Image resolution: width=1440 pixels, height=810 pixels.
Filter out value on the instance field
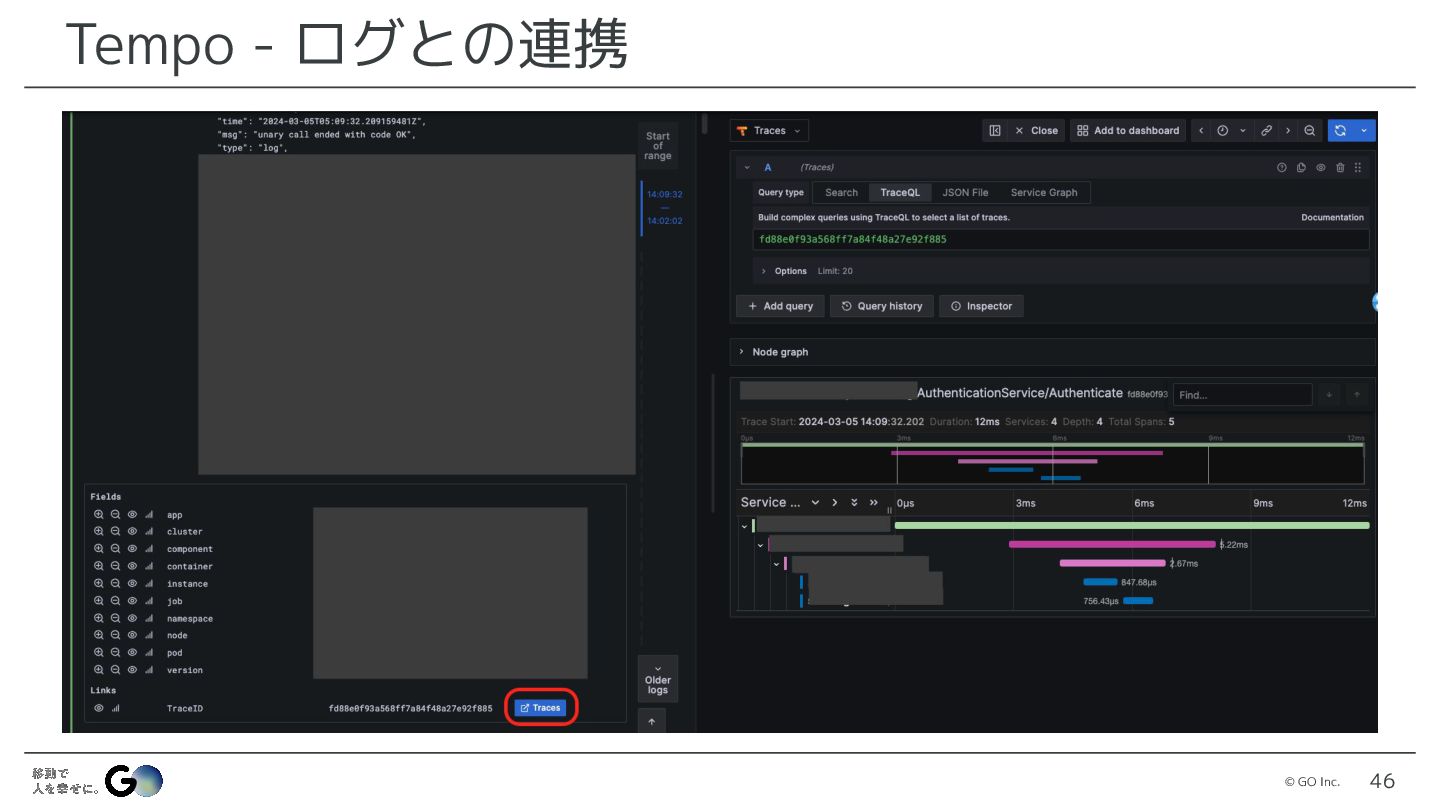[x=115, y=584]
